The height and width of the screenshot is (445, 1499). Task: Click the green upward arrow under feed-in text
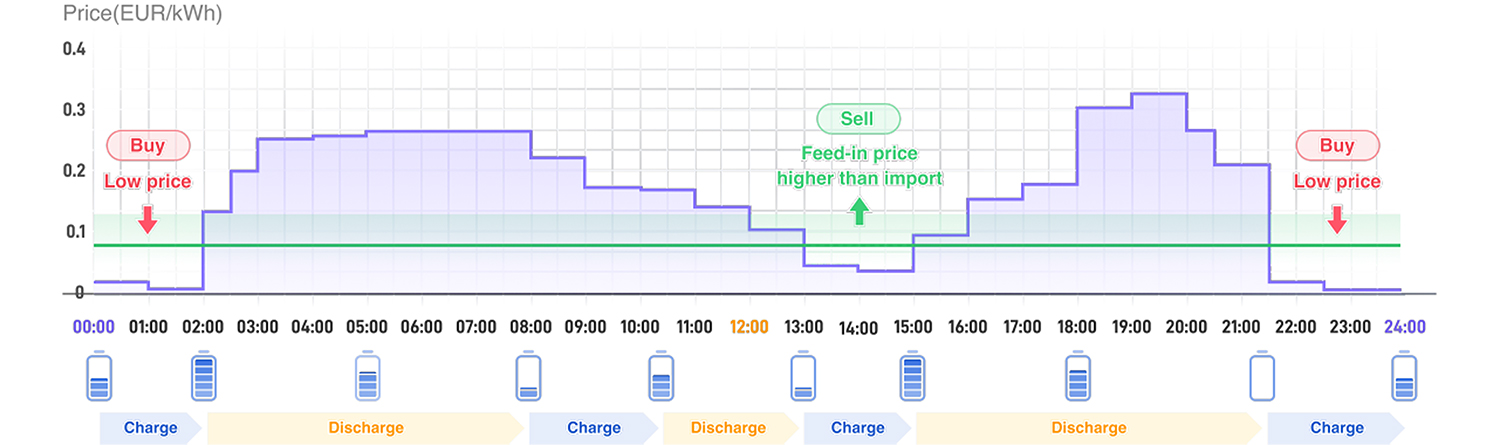858,211
